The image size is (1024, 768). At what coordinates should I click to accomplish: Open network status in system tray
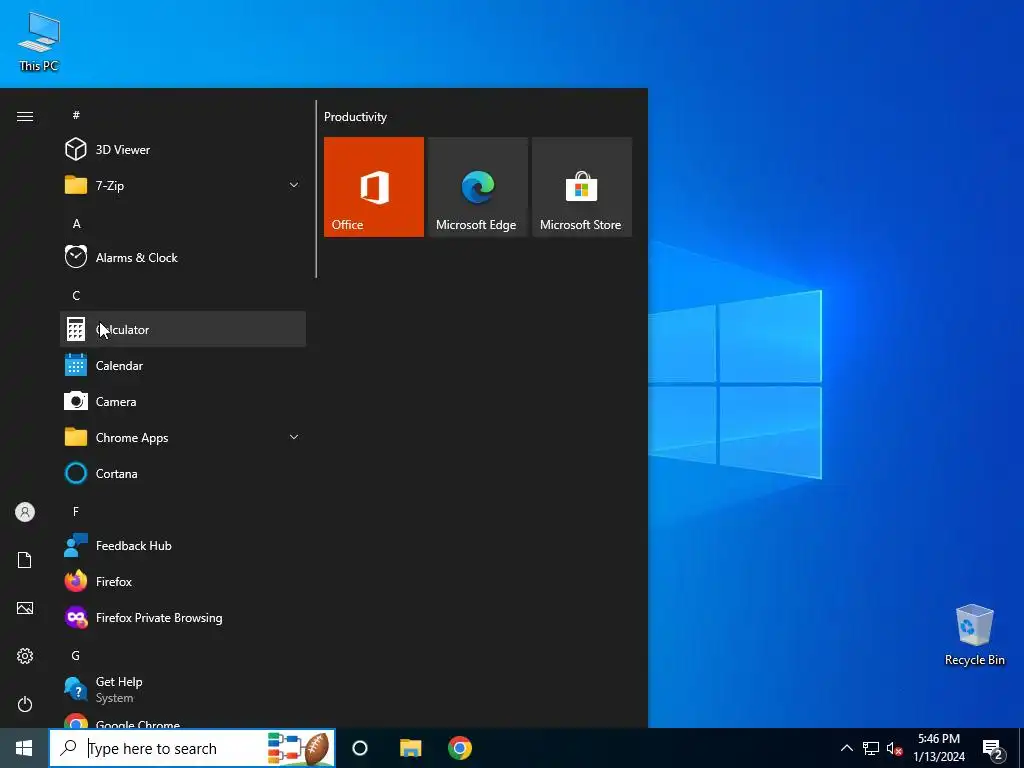pos(871,748)
